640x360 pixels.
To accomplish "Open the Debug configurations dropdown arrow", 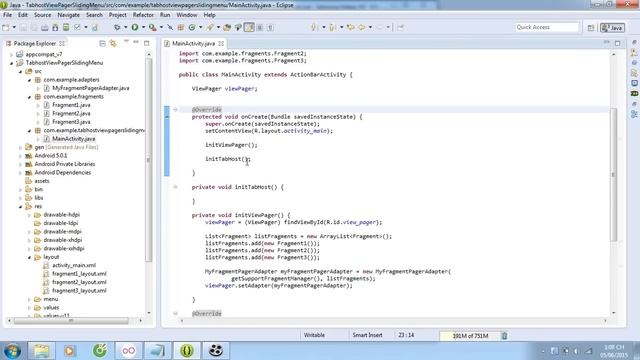I will click(x=125, y=27).
